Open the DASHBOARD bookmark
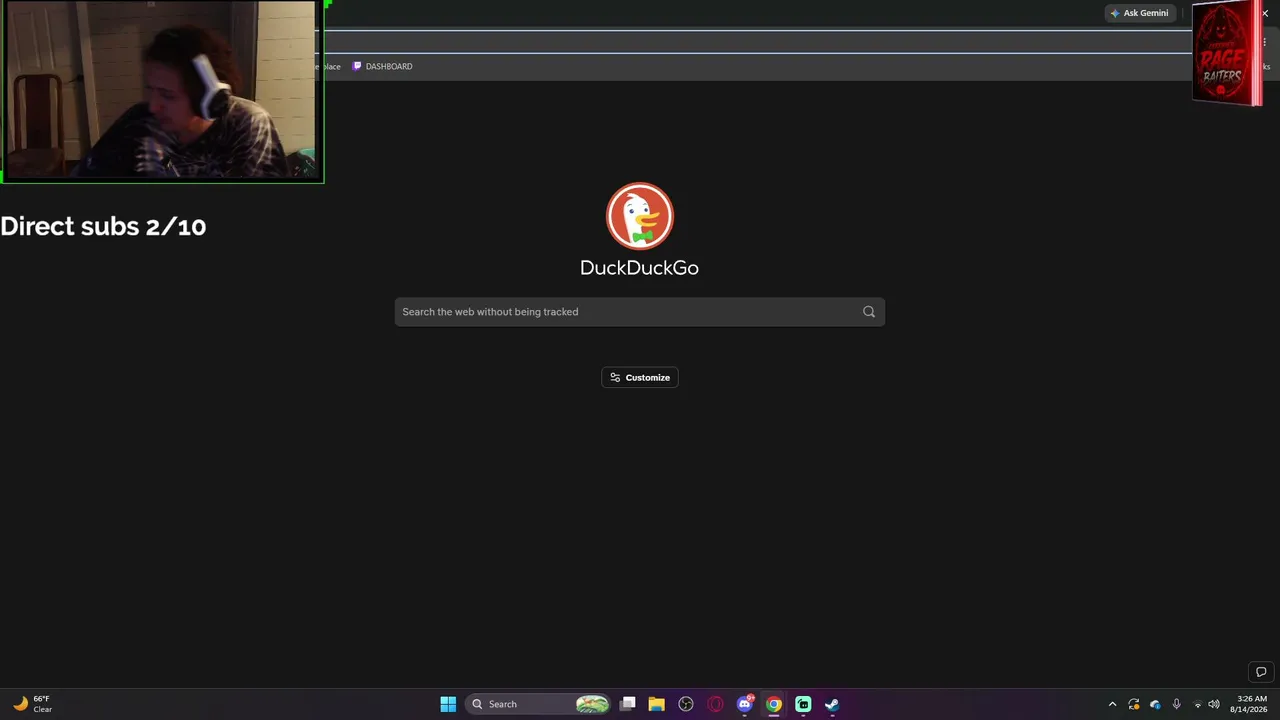The width and height of the screenshot is (1280, 720). click(x=382, y=66)
